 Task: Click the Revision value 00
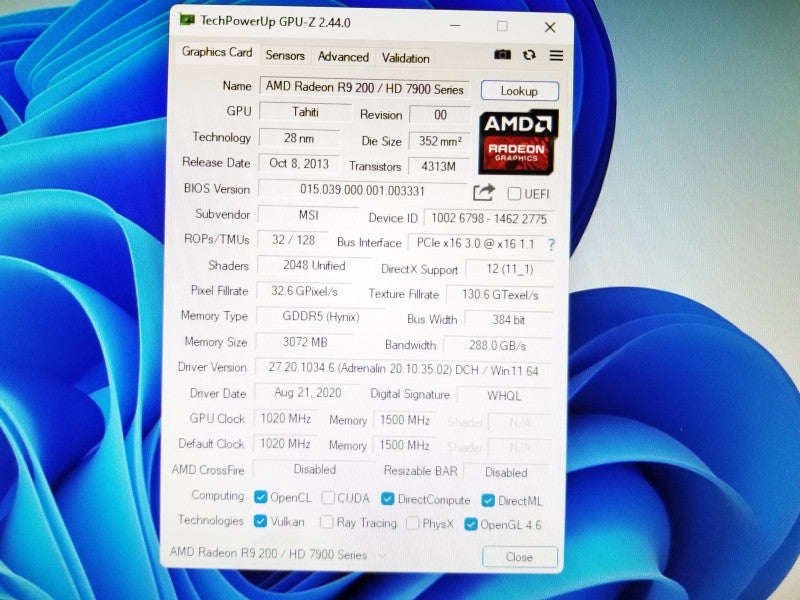pos(440,115)
